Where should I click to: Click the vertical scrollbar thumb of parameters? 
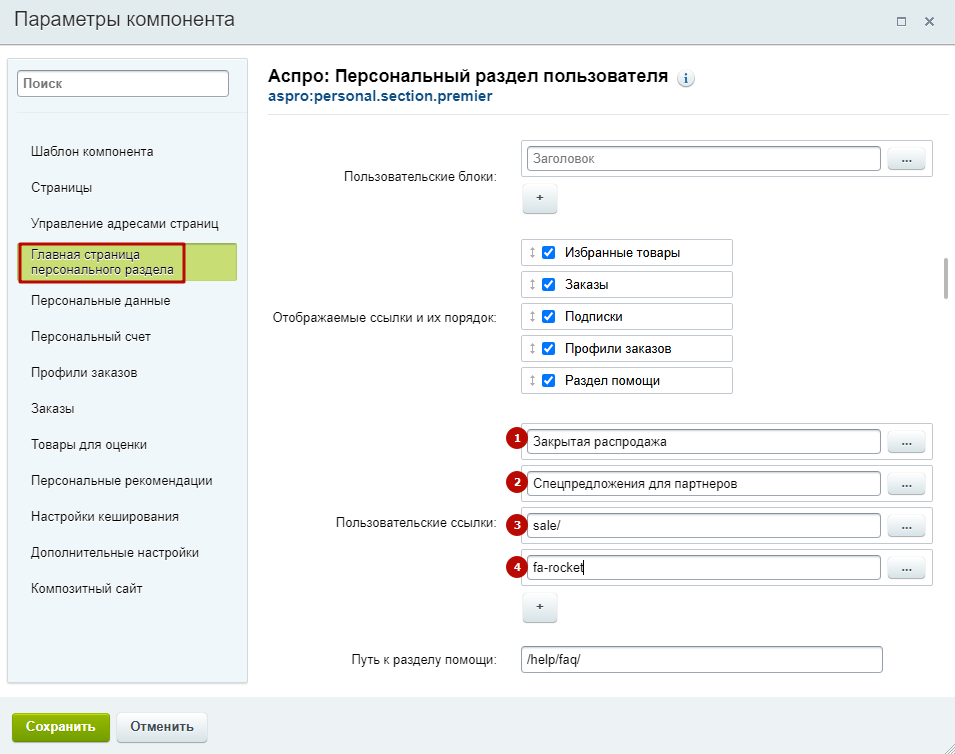946,278
